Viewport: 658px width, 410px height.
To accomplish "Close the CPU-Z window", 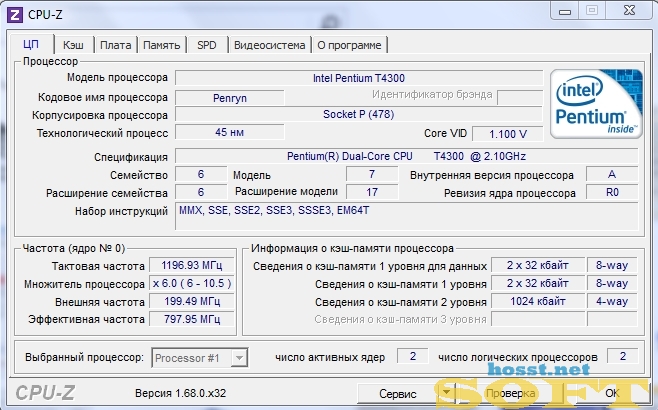I will [x=629, y=10].
